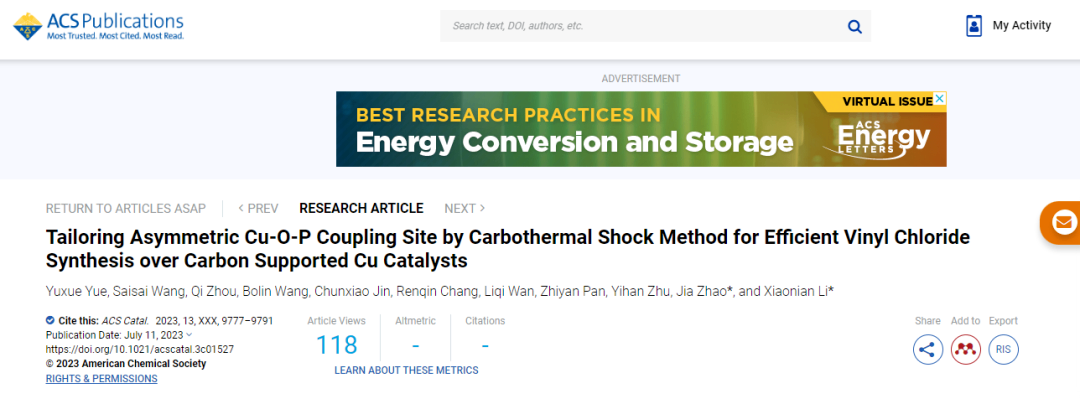Close the advertisement with X icon
This screenshot has width=1080, height=404.
click(x=940, y=100)
